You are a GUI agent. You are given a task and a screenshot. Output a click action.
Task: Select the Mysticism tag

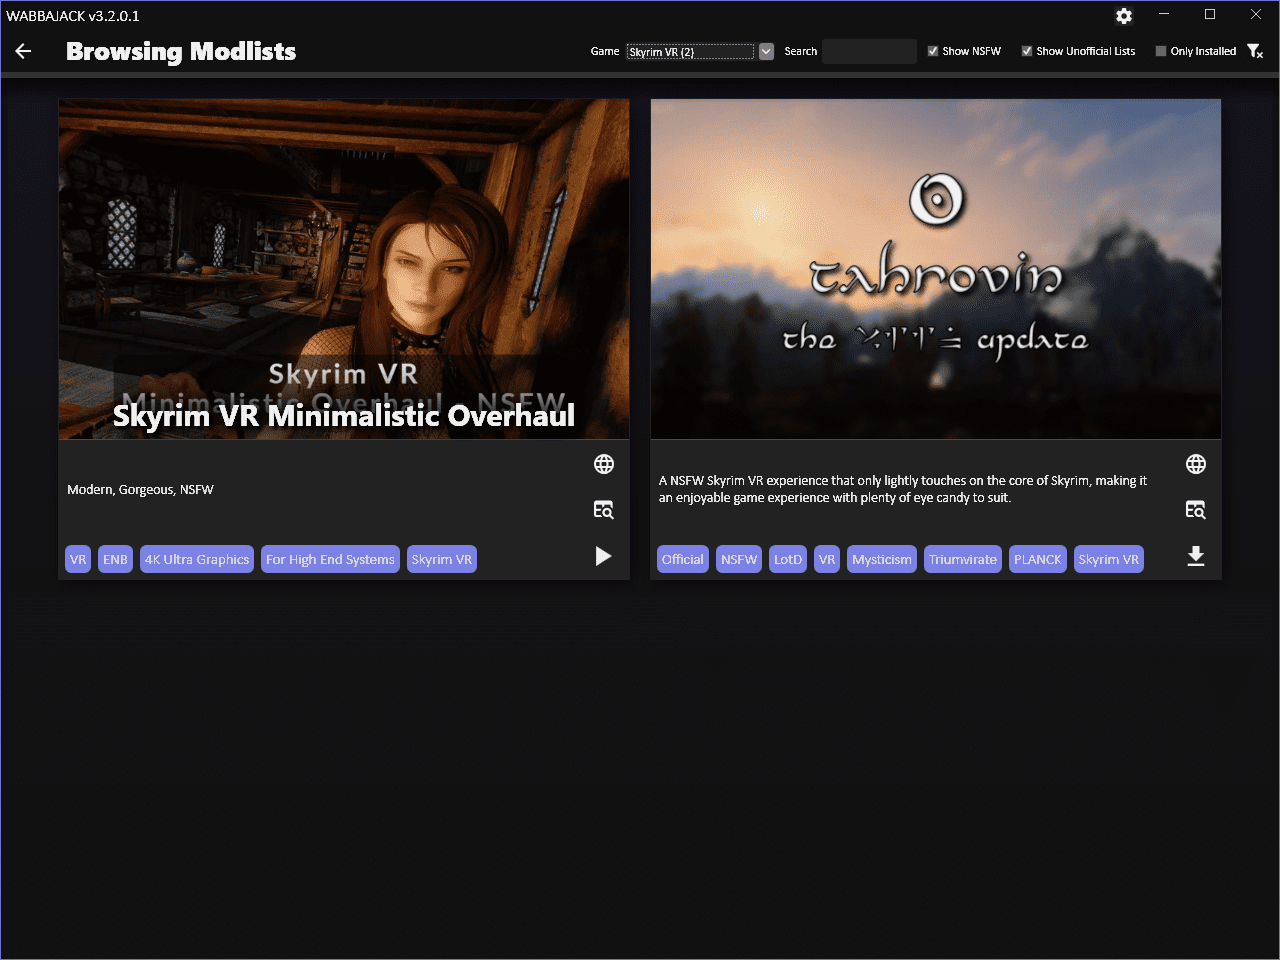882,559
